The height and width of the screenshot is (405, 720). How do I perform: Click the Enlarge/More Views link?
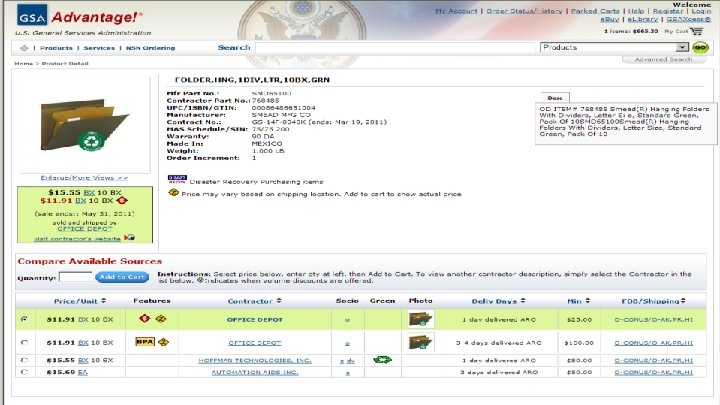coord(84,178)
